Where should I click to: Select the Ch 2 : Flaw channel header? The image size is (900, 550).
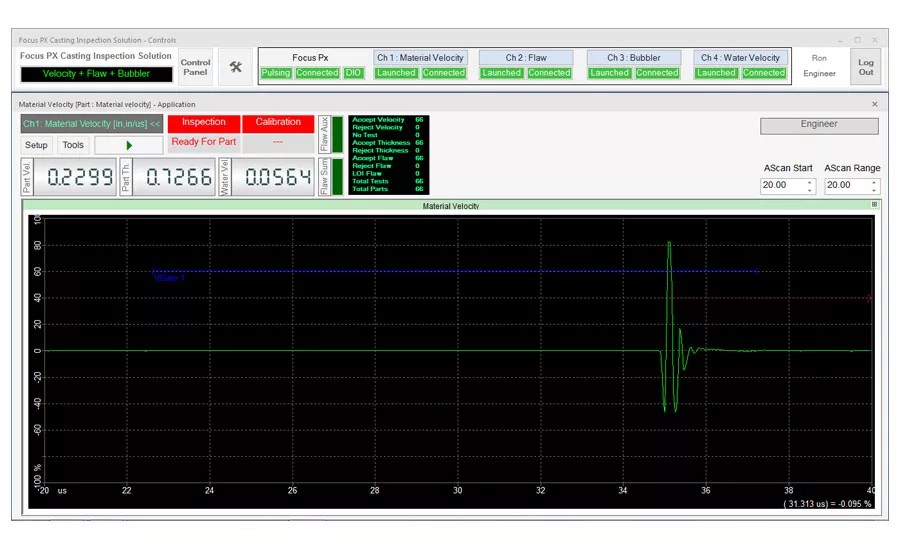click(526, 57)
